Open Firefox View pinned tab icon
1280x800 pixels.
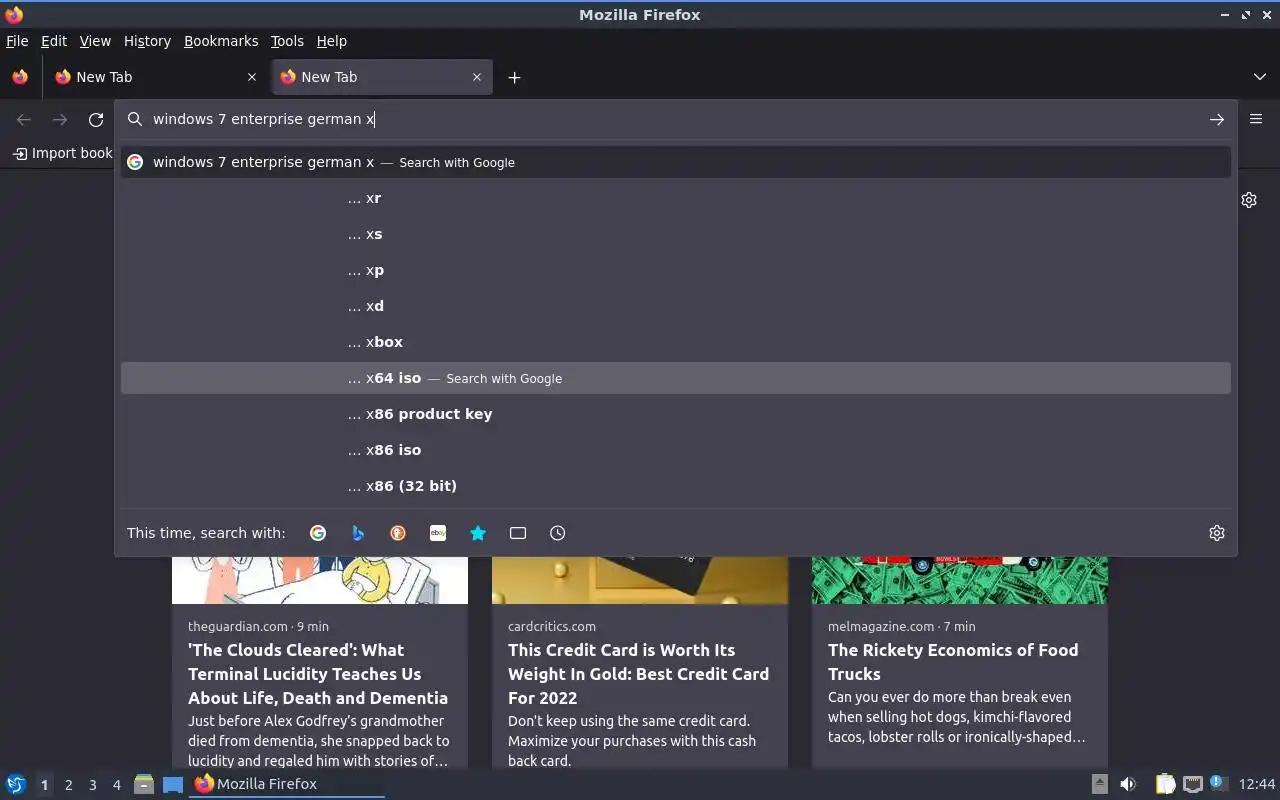[x=20, y=77]
